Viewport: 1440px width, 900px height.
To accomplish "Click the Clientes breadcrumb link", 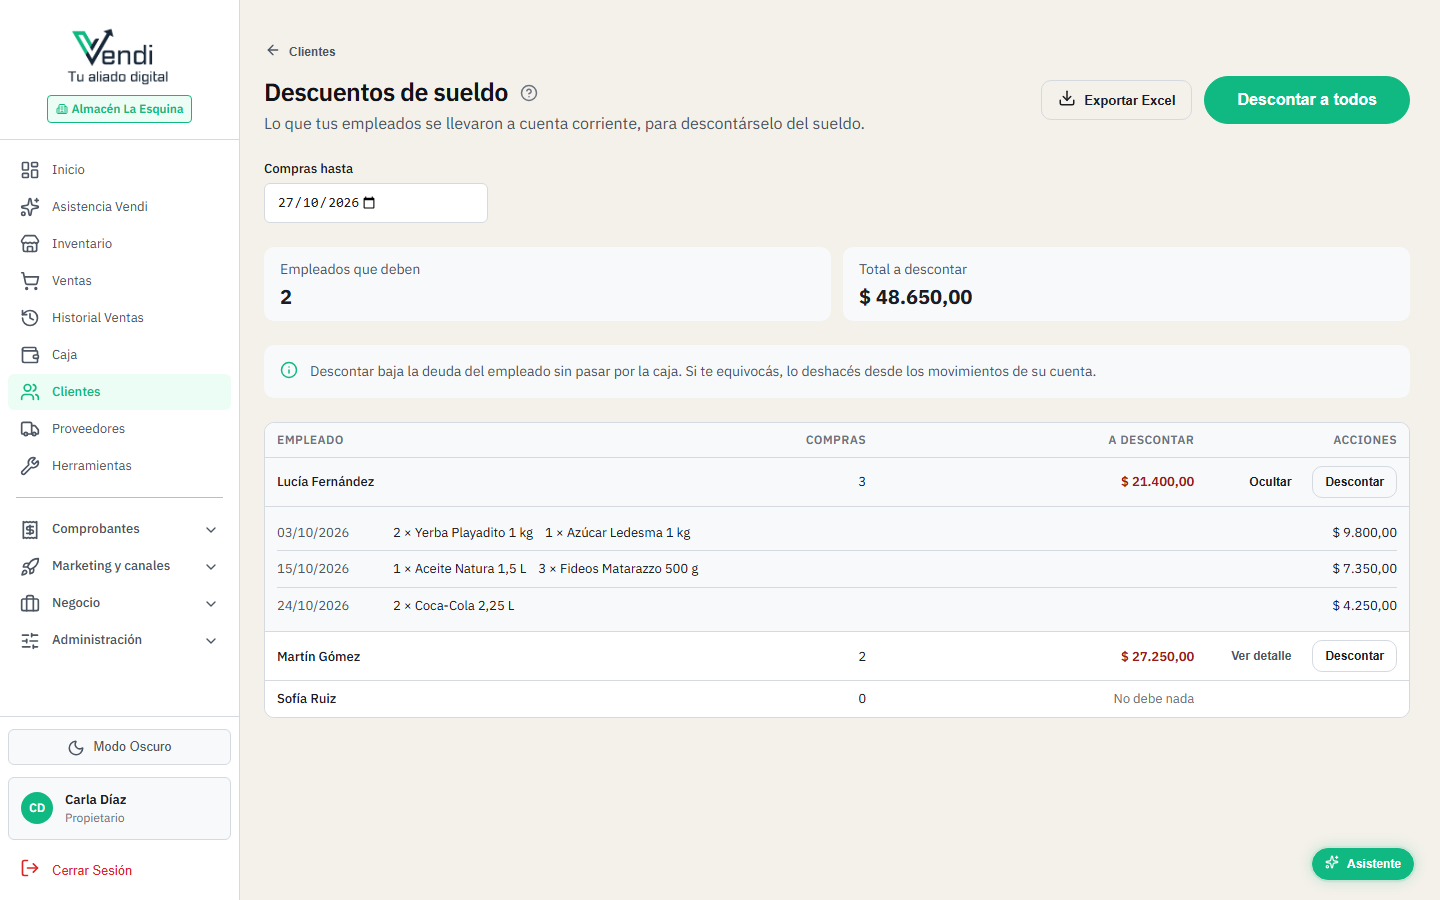I will click(312, 52).
